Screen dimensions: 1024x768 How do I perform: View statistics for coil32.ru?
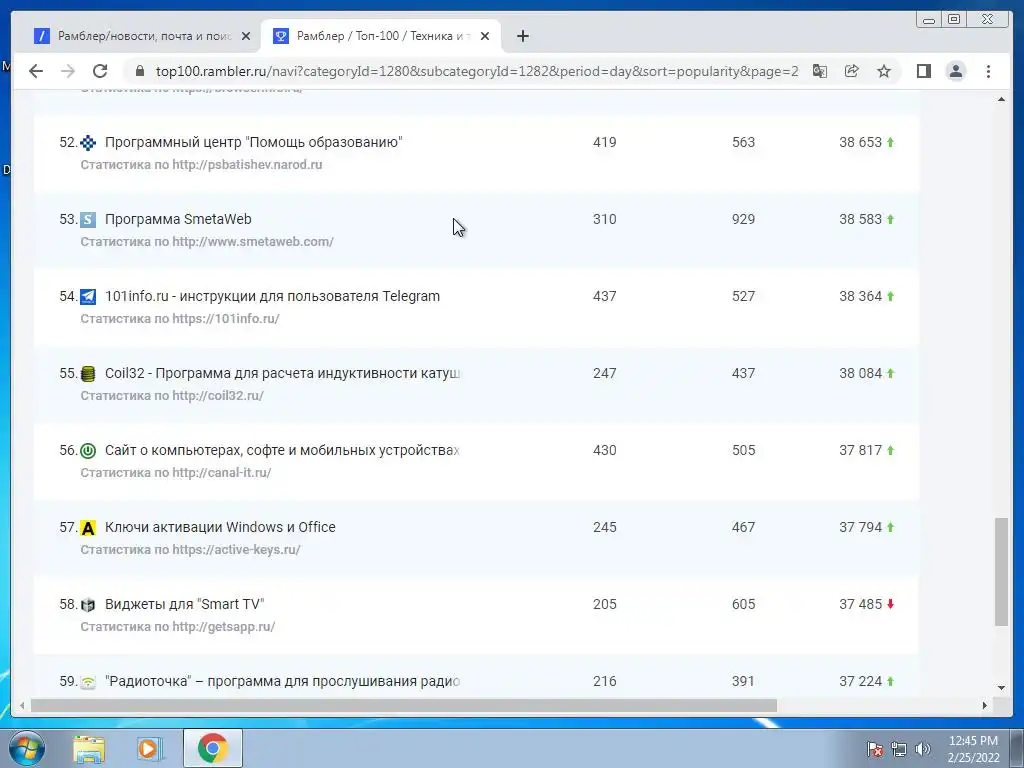(172, 396)
